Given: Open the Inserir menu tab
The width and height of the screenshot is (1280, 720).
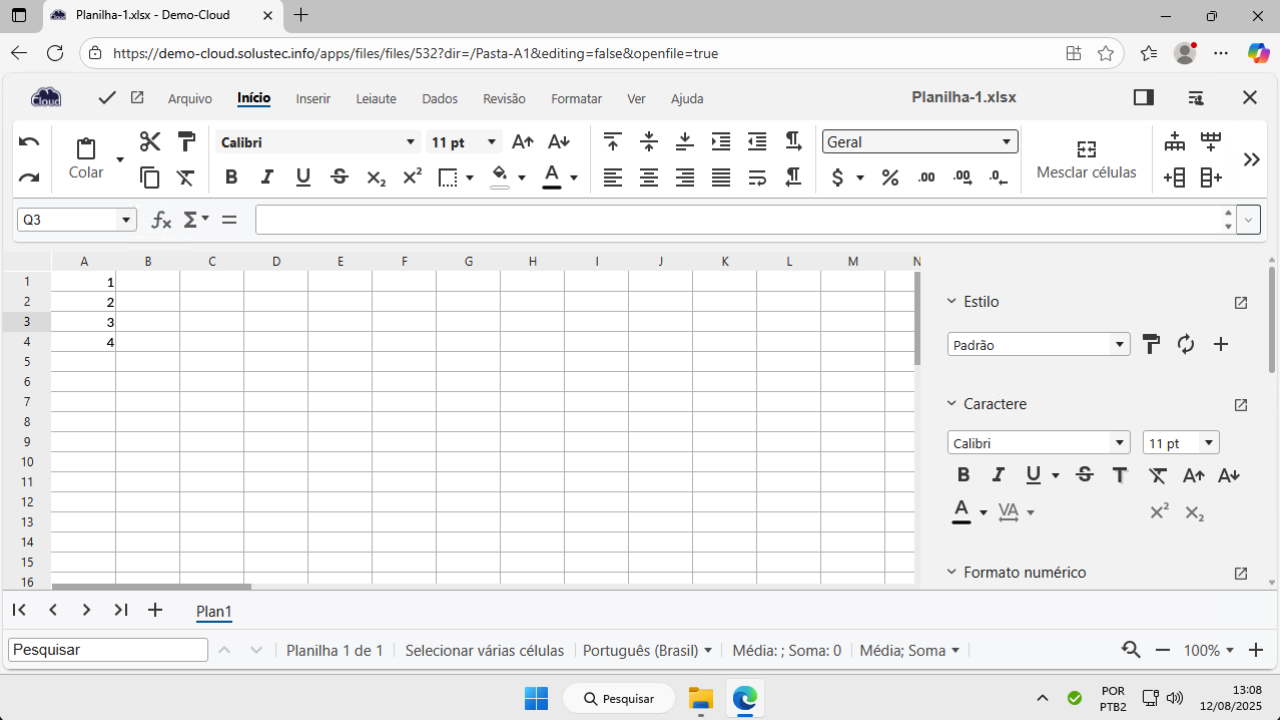Looking at the screenshot, I should (x=313, y=99).
